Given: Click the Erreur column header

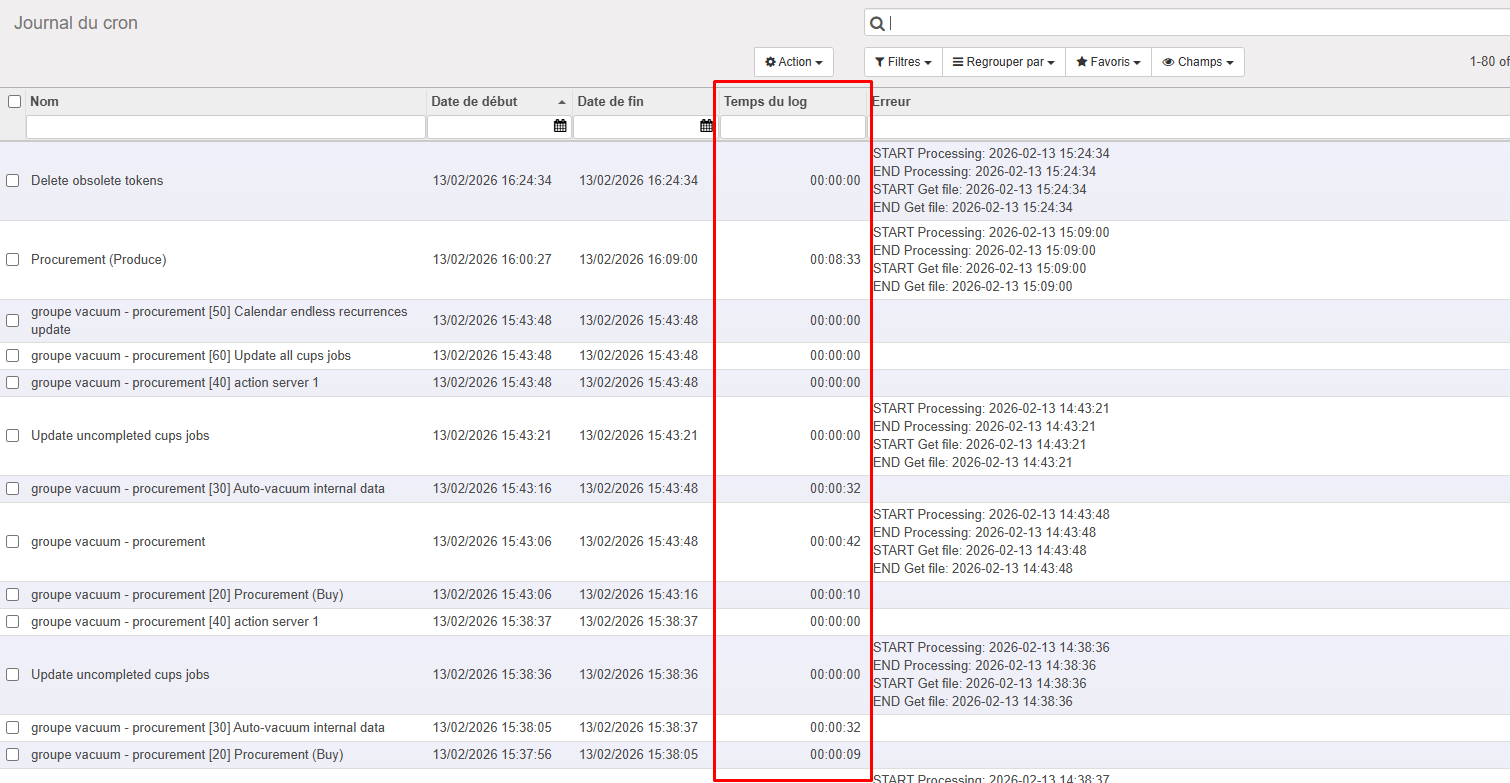Looking at the screenshot, I should tap(891, 101).
